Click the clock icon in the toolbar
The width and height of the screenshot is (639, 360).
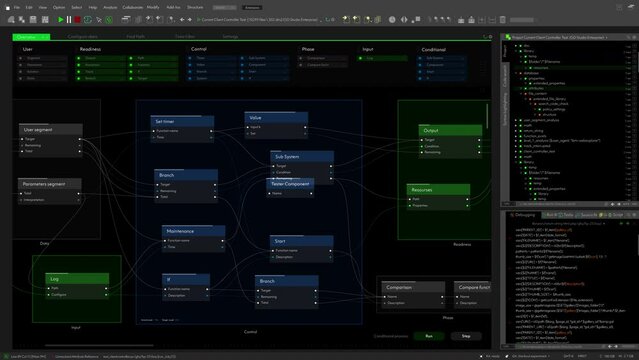point(392,19)
